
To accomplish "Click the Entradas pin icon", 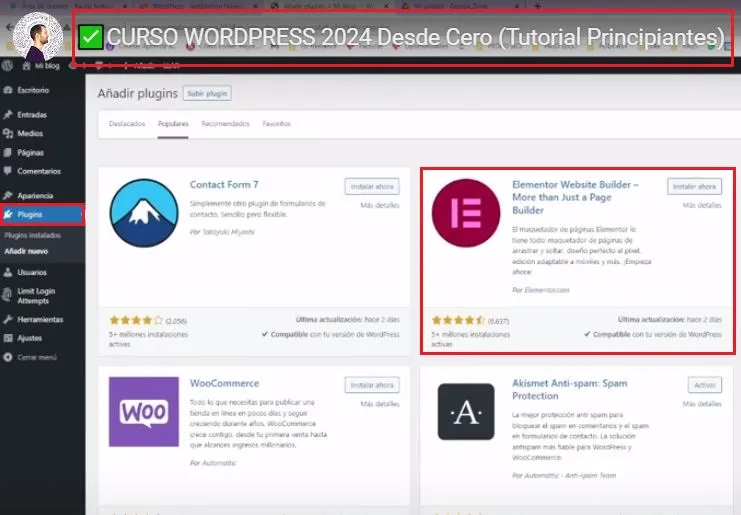I will pyautogui.click(x=8, y=115).
